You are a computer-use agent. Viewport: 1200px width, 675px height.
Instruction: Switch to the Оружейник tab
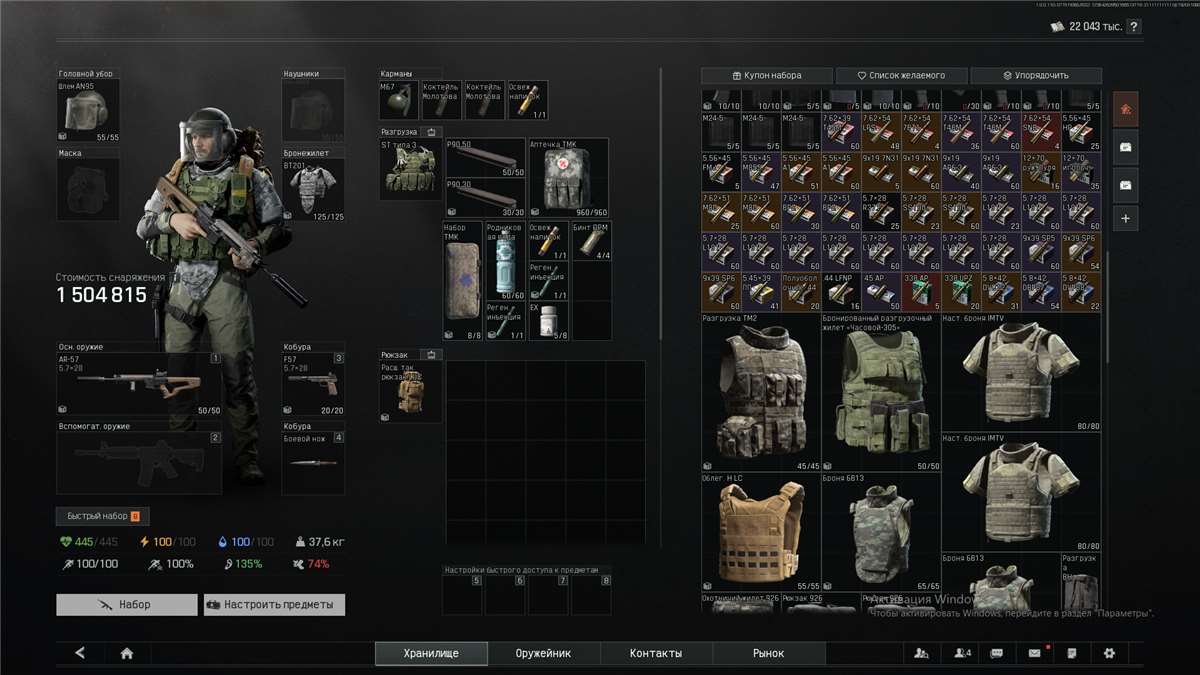pos(543,653)
